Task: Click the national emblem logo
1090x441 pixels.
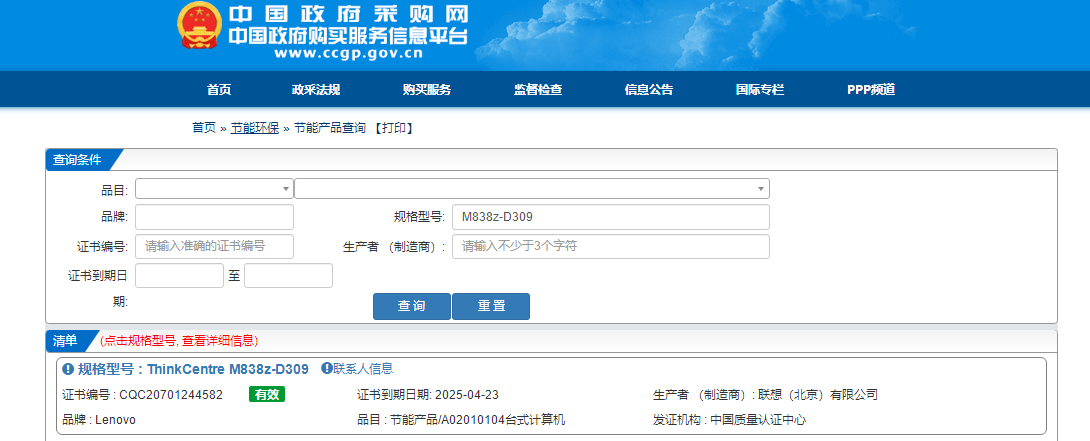Action: point(200,25)
